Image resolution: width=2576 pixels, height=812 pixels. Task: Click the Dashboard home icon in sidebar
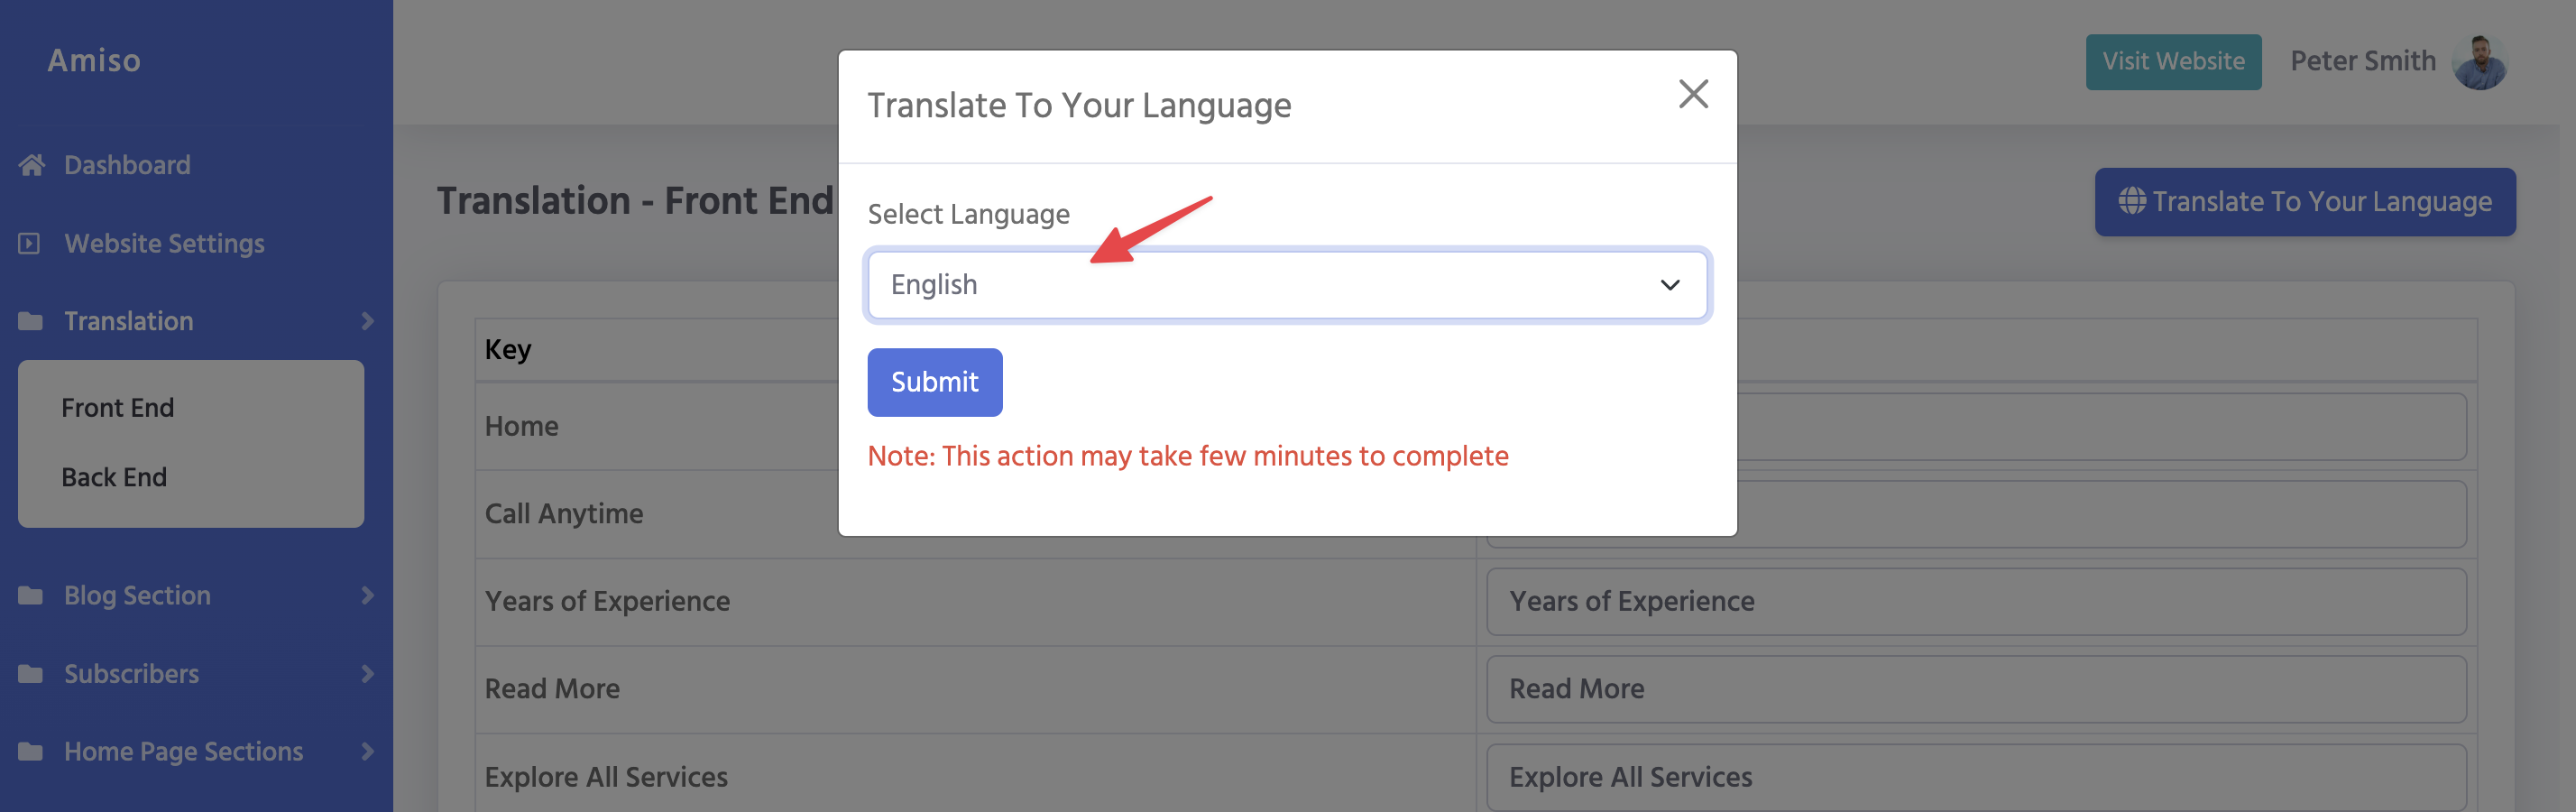coord(31,165)
